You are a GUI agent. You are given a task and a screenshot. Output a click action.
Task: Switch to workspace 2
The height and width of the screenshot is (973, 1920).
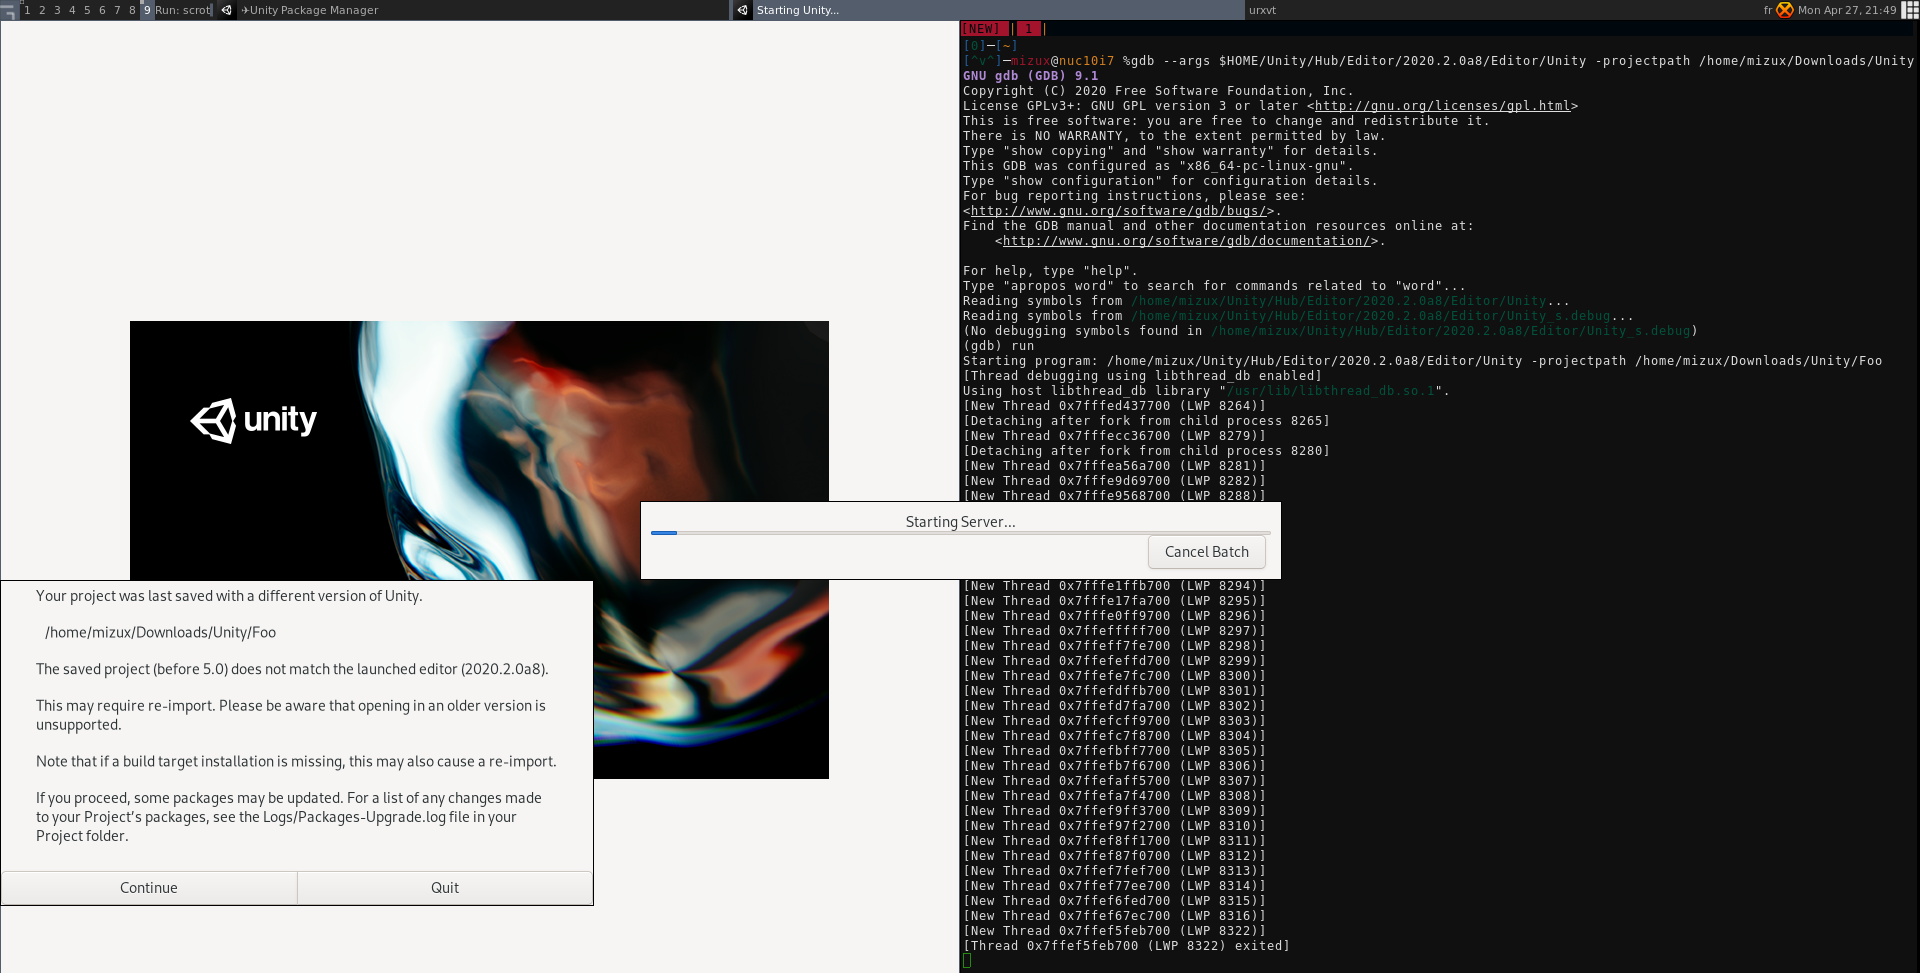(42, 10)
